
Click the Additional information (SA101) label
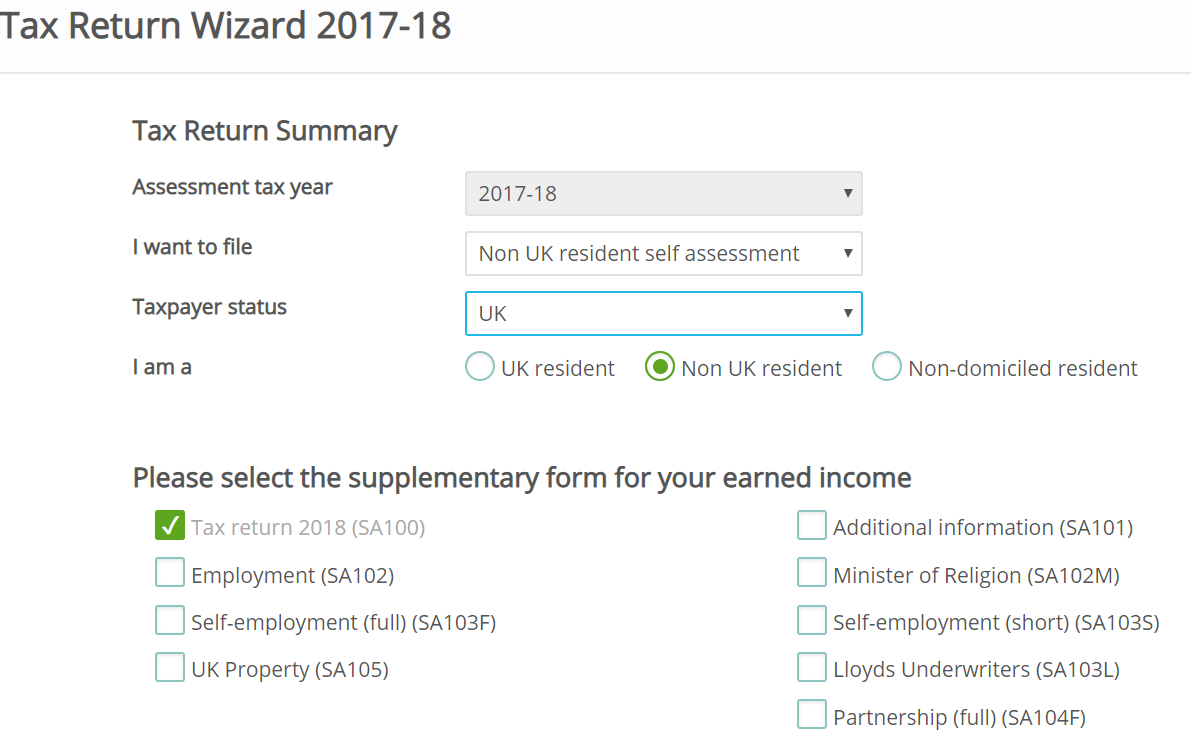982,528
